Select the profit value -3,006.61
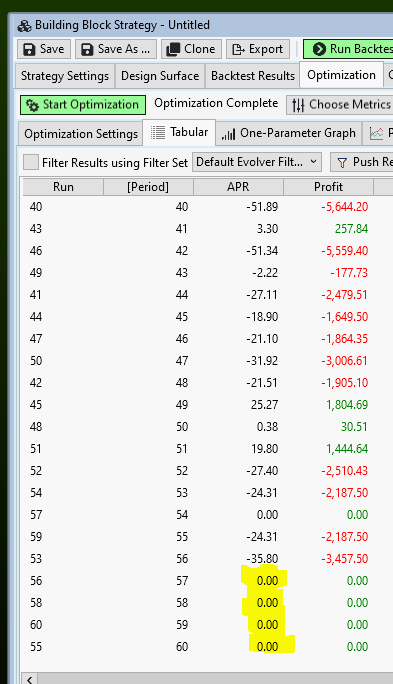Screen dimensions: 393x684 point(345,361)
